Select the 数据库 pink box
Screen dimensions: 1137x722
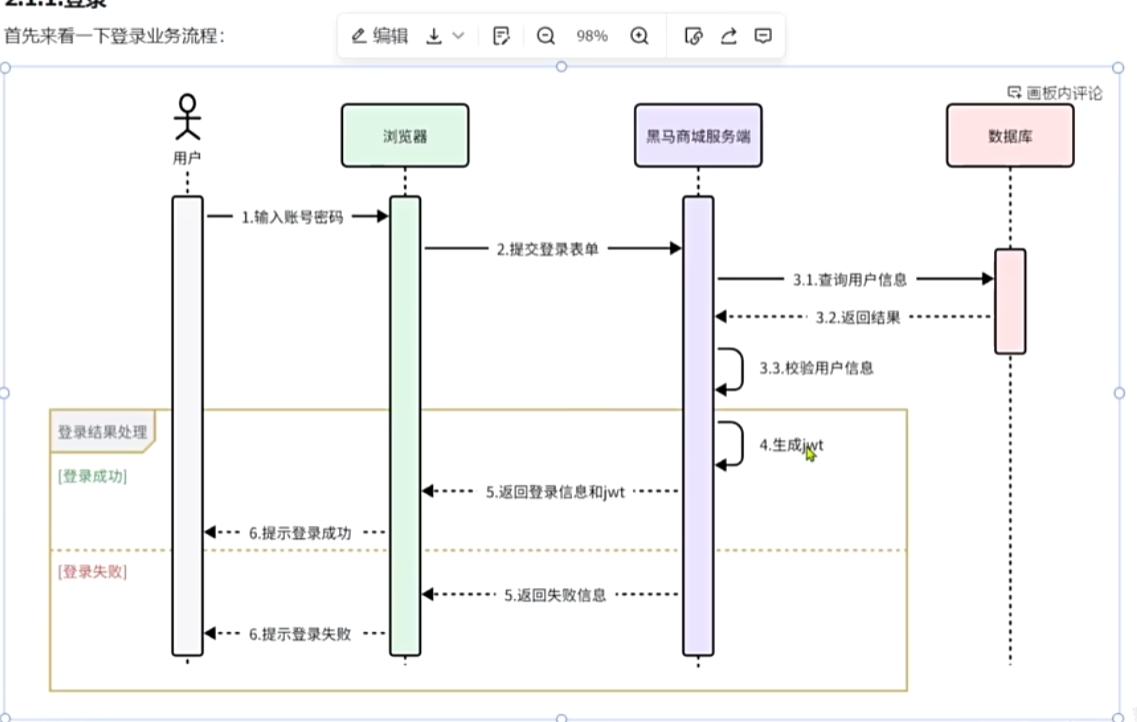pyautogui.click(x=1010, y=136)
